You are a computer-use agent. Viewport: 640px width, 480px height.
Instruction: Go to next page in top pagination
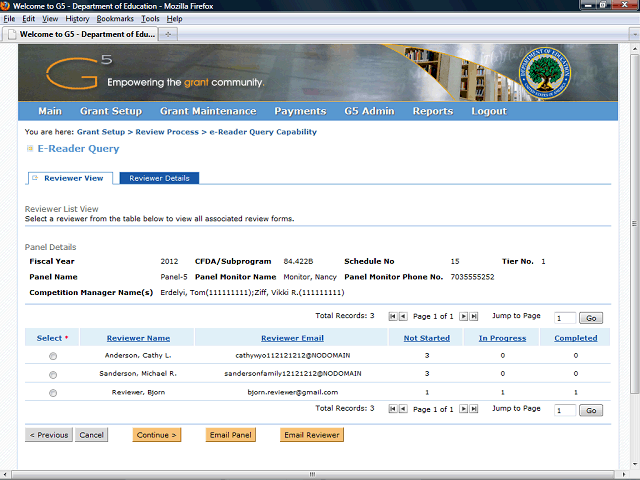[x=463, y=316]
